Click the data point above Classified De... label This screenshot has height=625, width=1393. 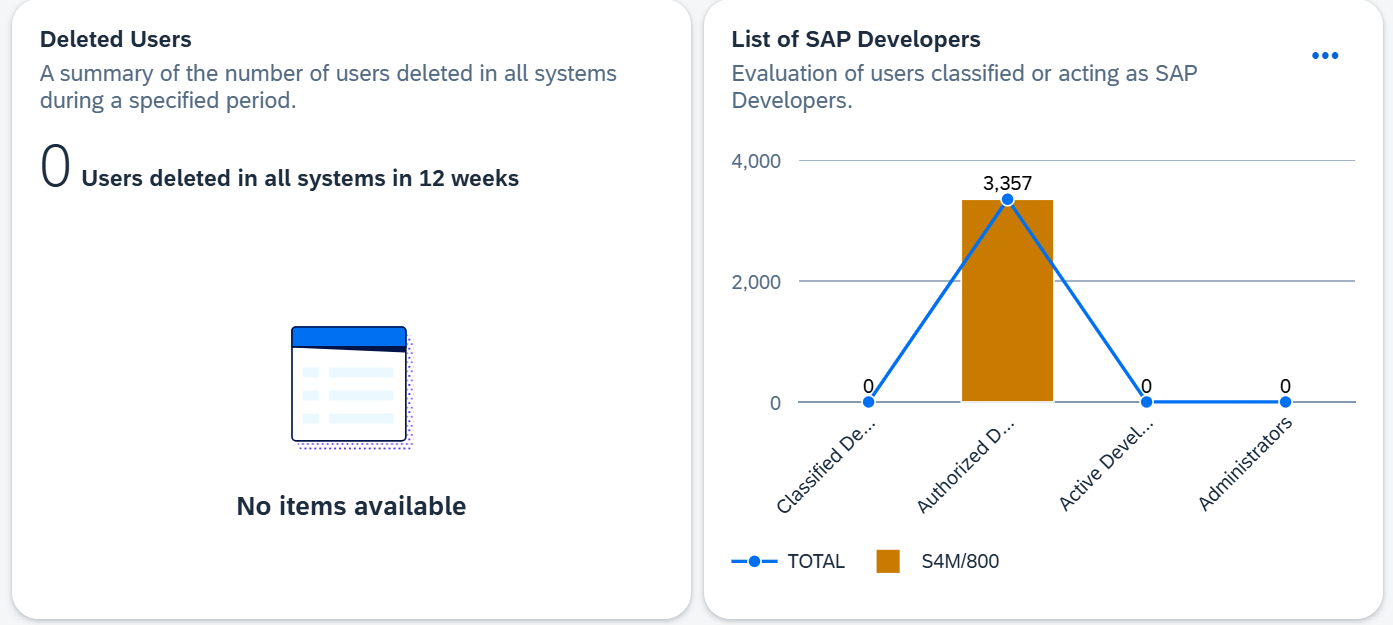click(x=868, y=401)
